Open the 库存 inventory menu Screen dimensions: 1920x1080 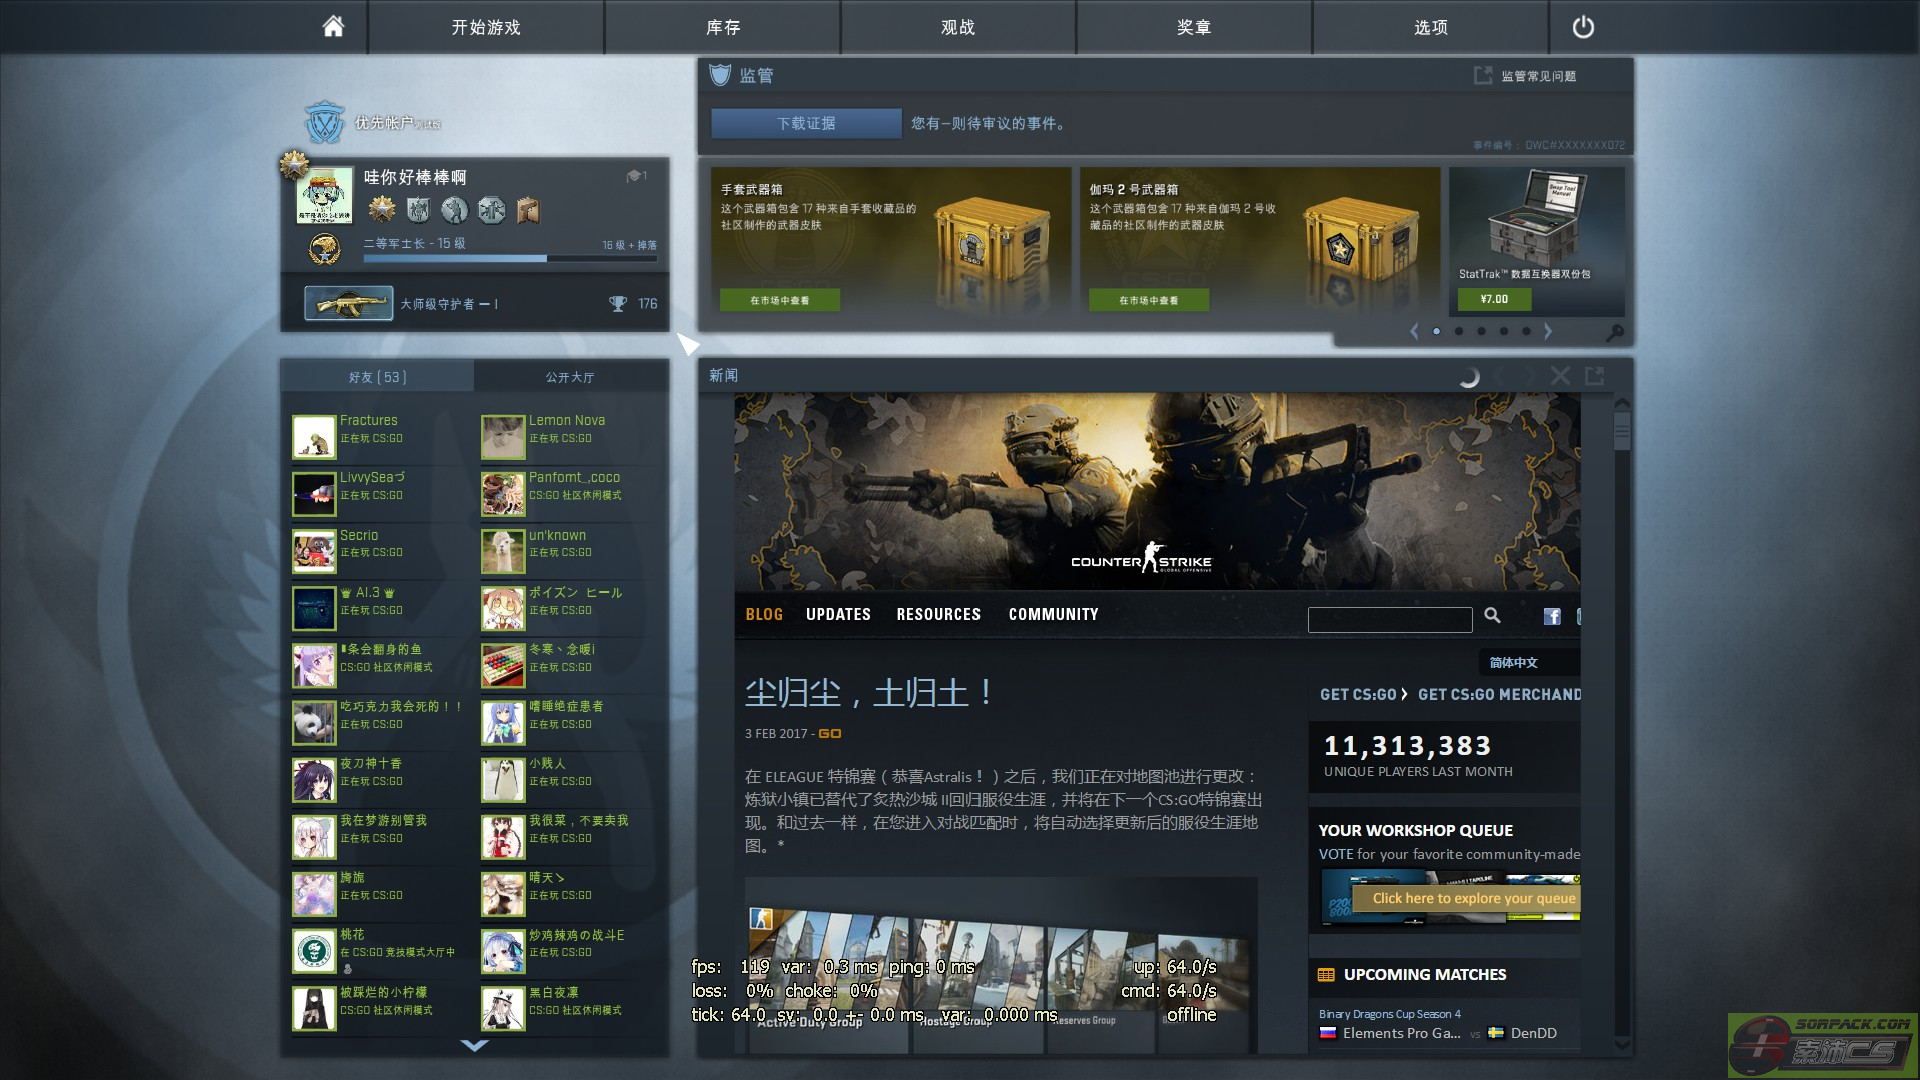tap(723, 27)
